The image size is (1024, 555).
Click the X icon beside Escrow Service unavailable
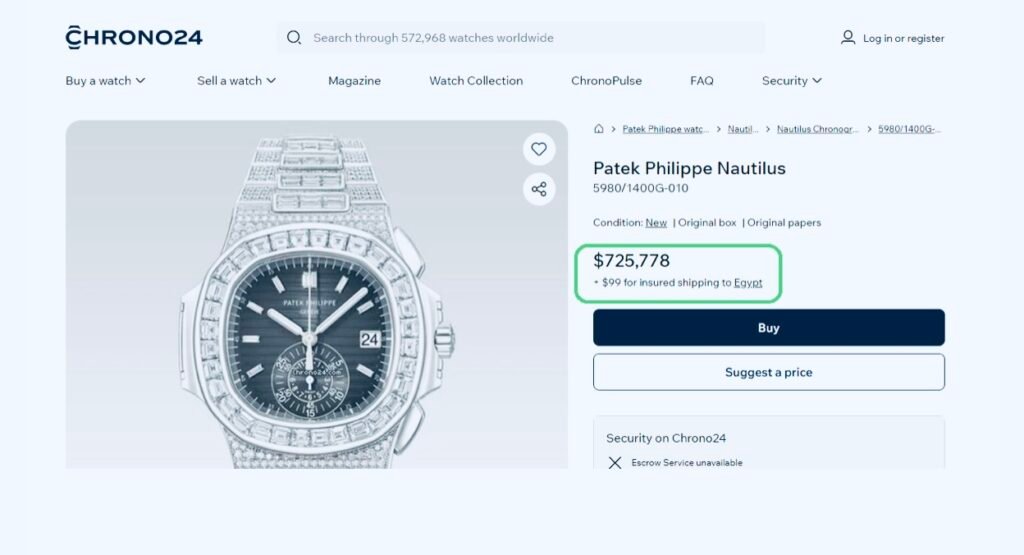coord(615,463)
